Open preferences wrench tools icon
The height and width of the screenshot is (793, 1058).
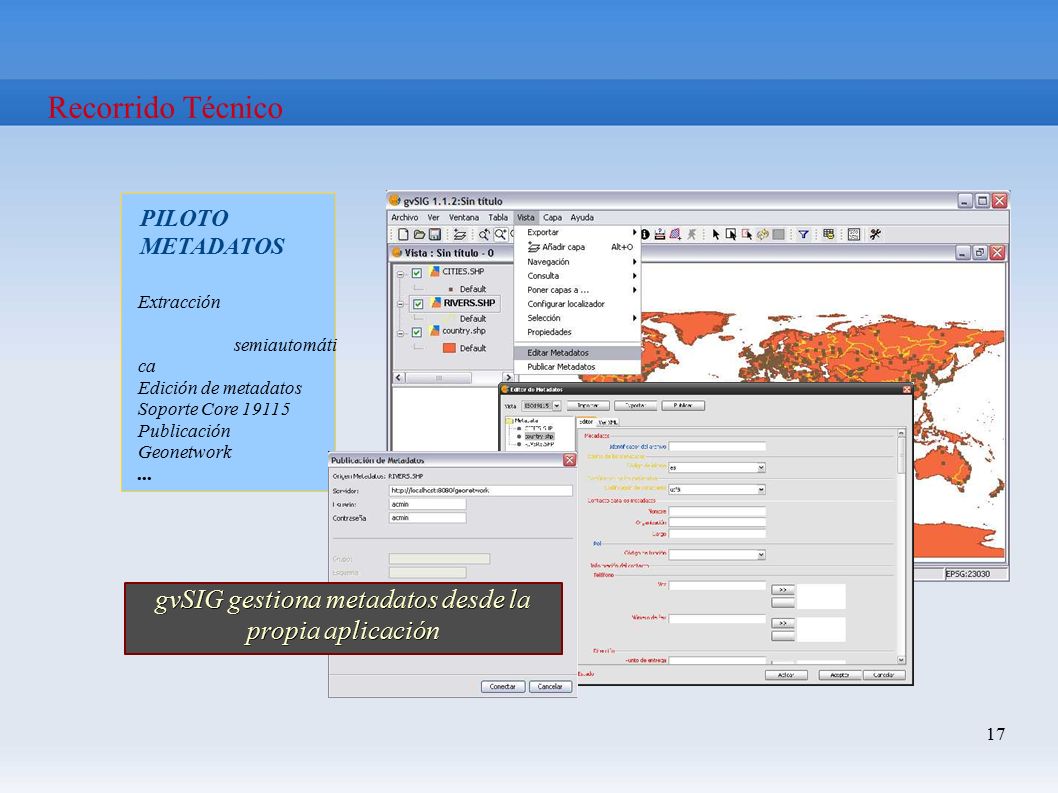pos(876,234)
